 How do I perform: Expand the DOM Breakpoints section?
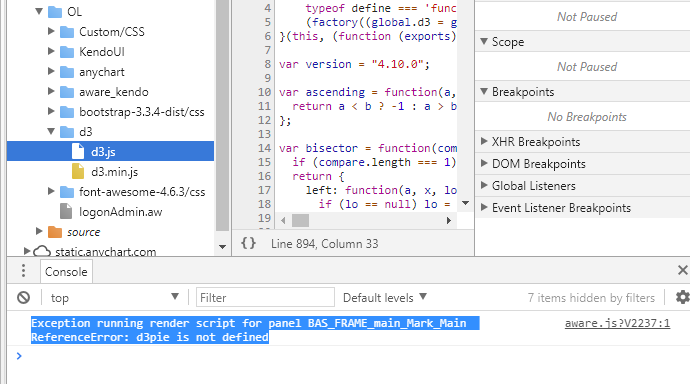click(484, 163)
